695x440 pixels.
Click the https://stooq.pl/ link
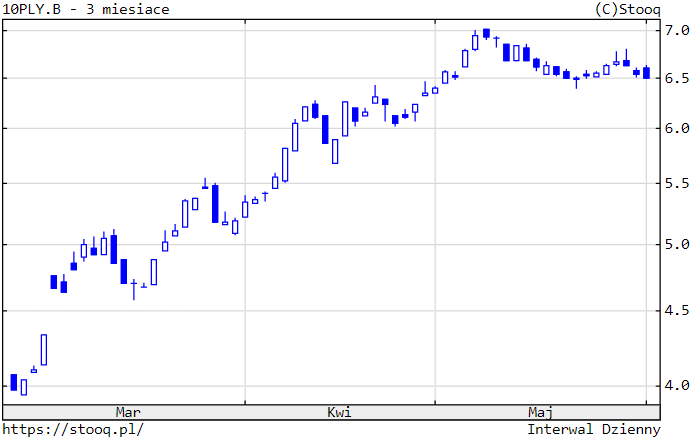pyautogui.click(x=74, y=429)
